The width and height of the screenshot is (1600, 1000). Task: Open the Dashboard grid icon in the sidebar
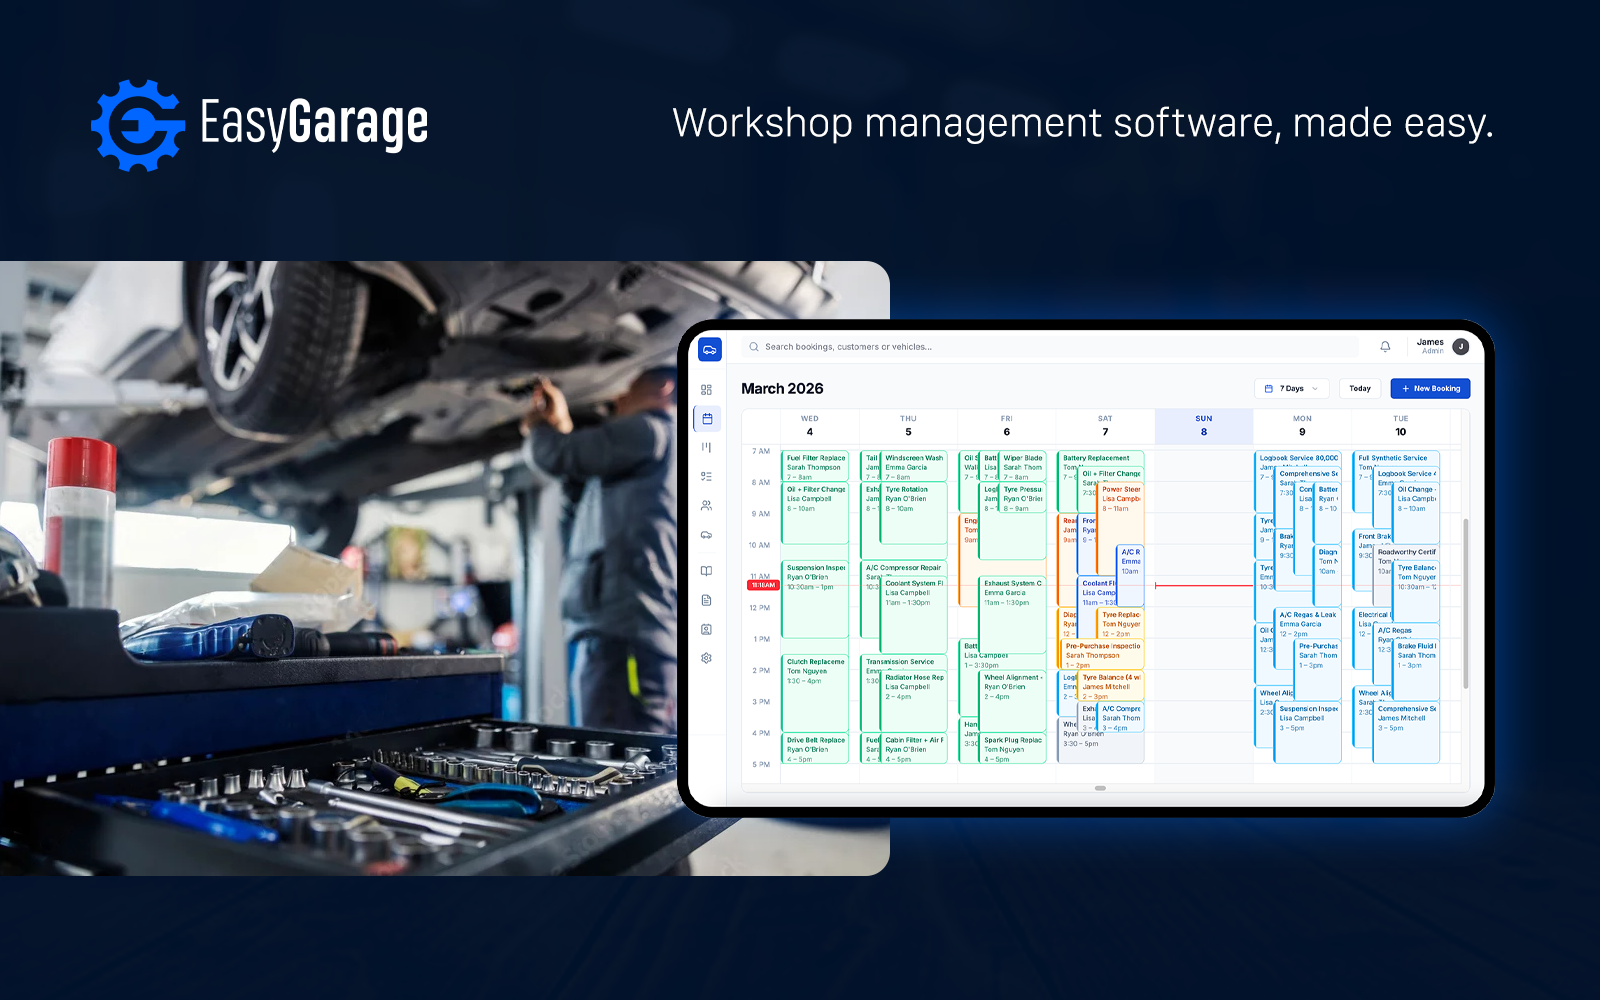pyautogui.click(x=707, y=390)
